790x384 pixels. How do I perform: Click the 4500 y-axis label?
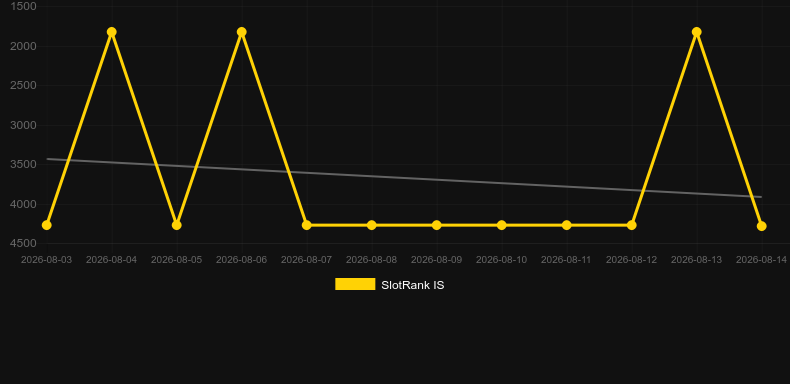23,243
